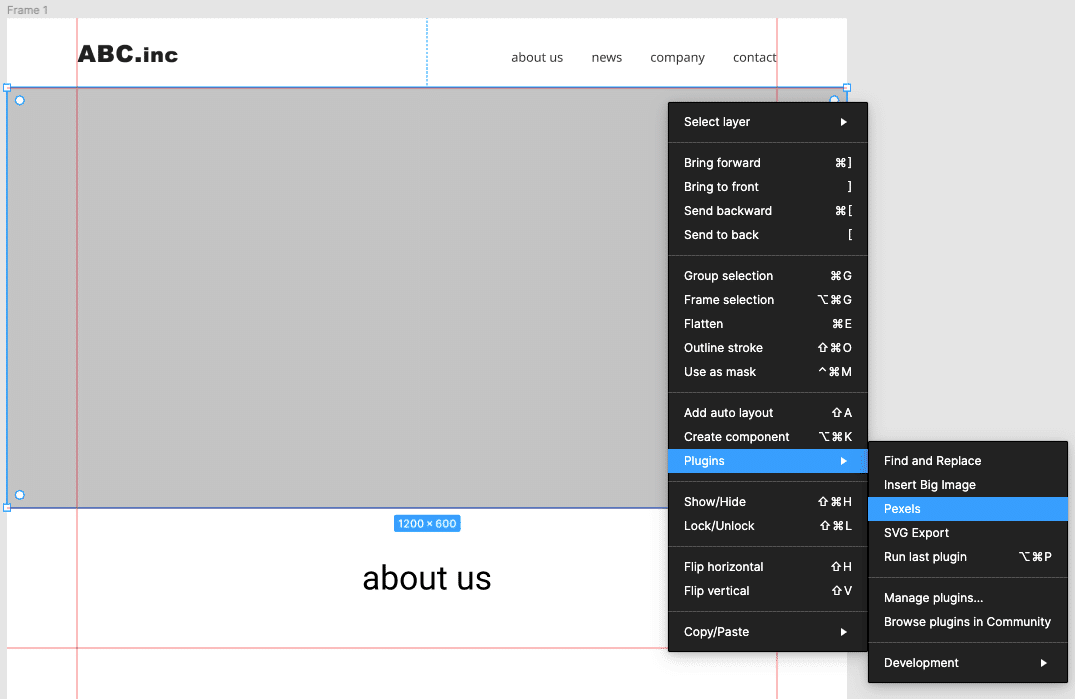This screenshot has width=1075, height=699.
Task: Open the Plugins submenu item
Action: pos(768,461)
